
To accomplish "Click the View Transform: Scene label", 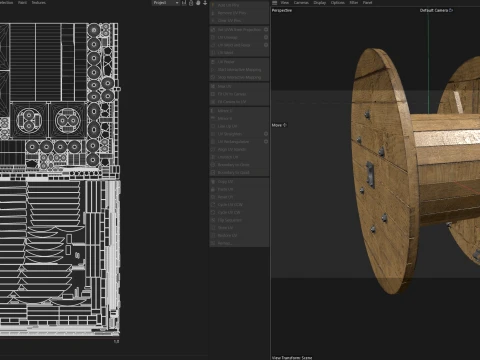I will coord(292,358).
